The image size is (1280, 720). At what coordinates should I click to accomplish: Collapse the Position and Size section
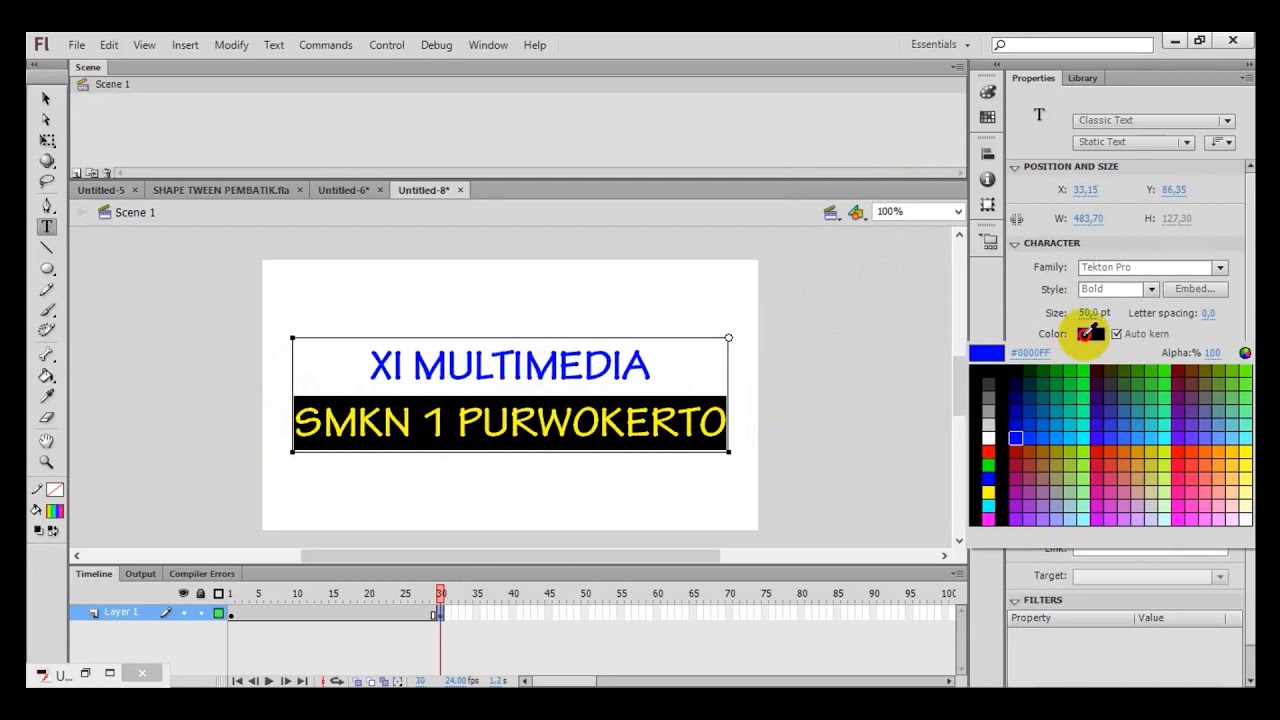(1014, 167)
